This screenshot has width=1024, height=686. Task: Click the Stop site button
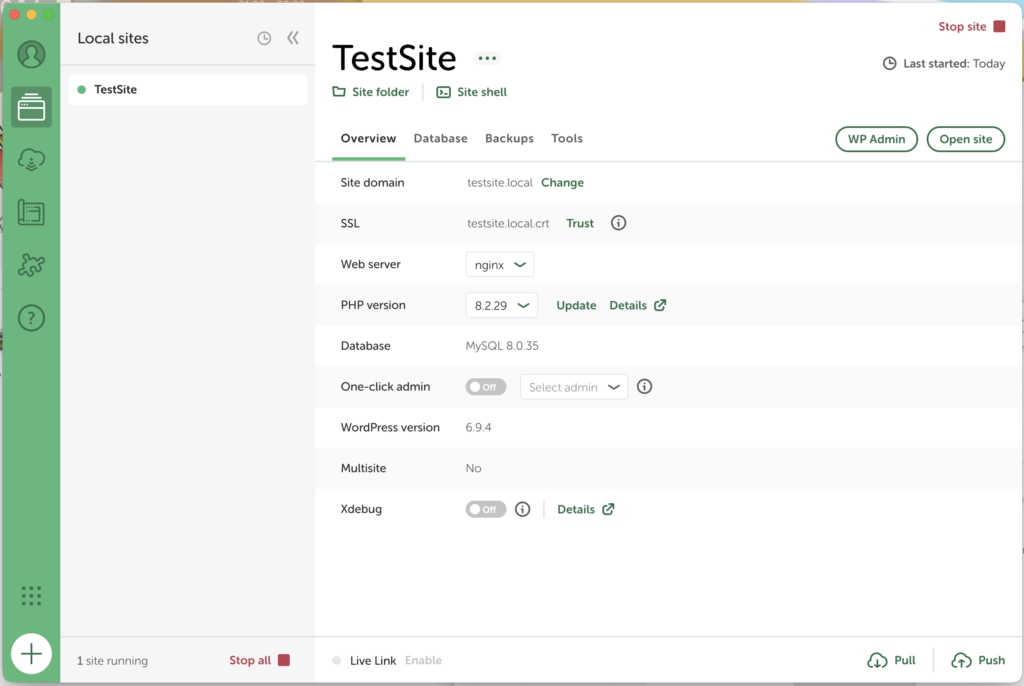click(971, 27)
